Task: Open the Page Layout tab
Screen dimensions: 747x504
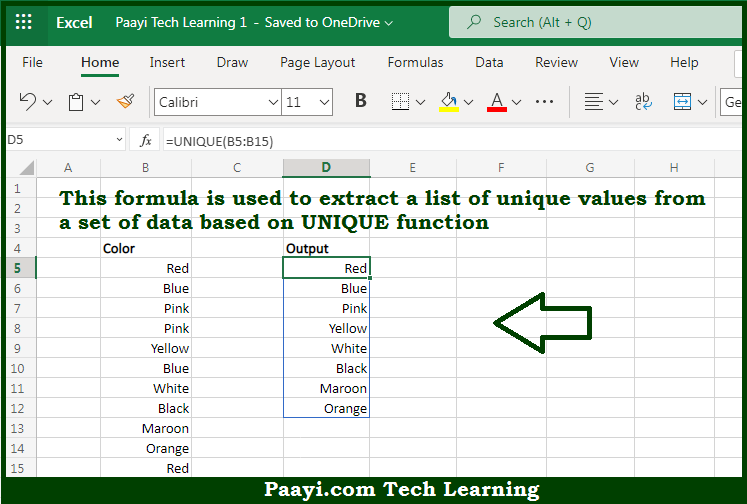Action: [x=318, y=62]
